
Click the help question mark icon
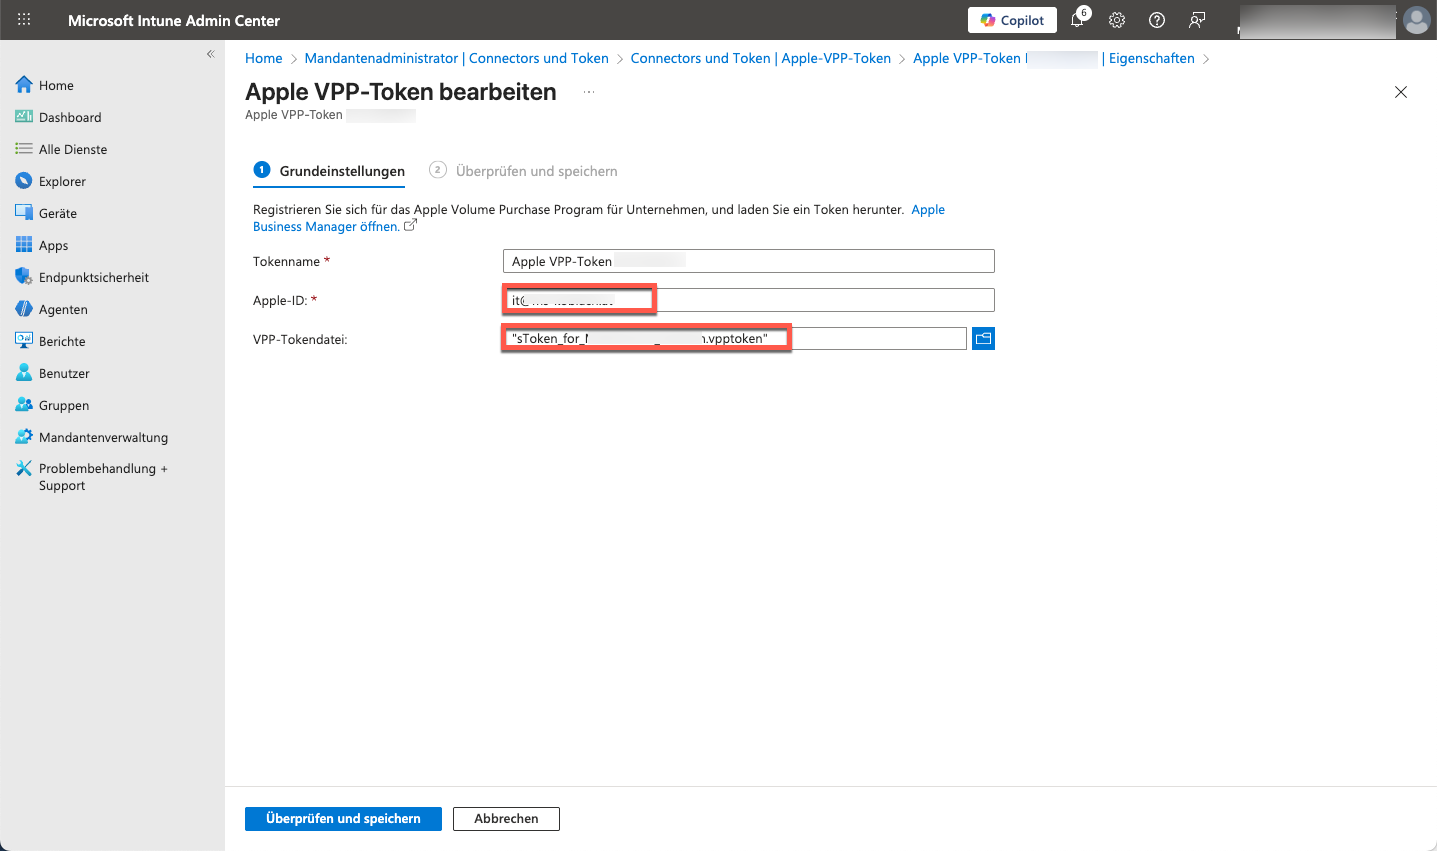tap(1157, 20)
